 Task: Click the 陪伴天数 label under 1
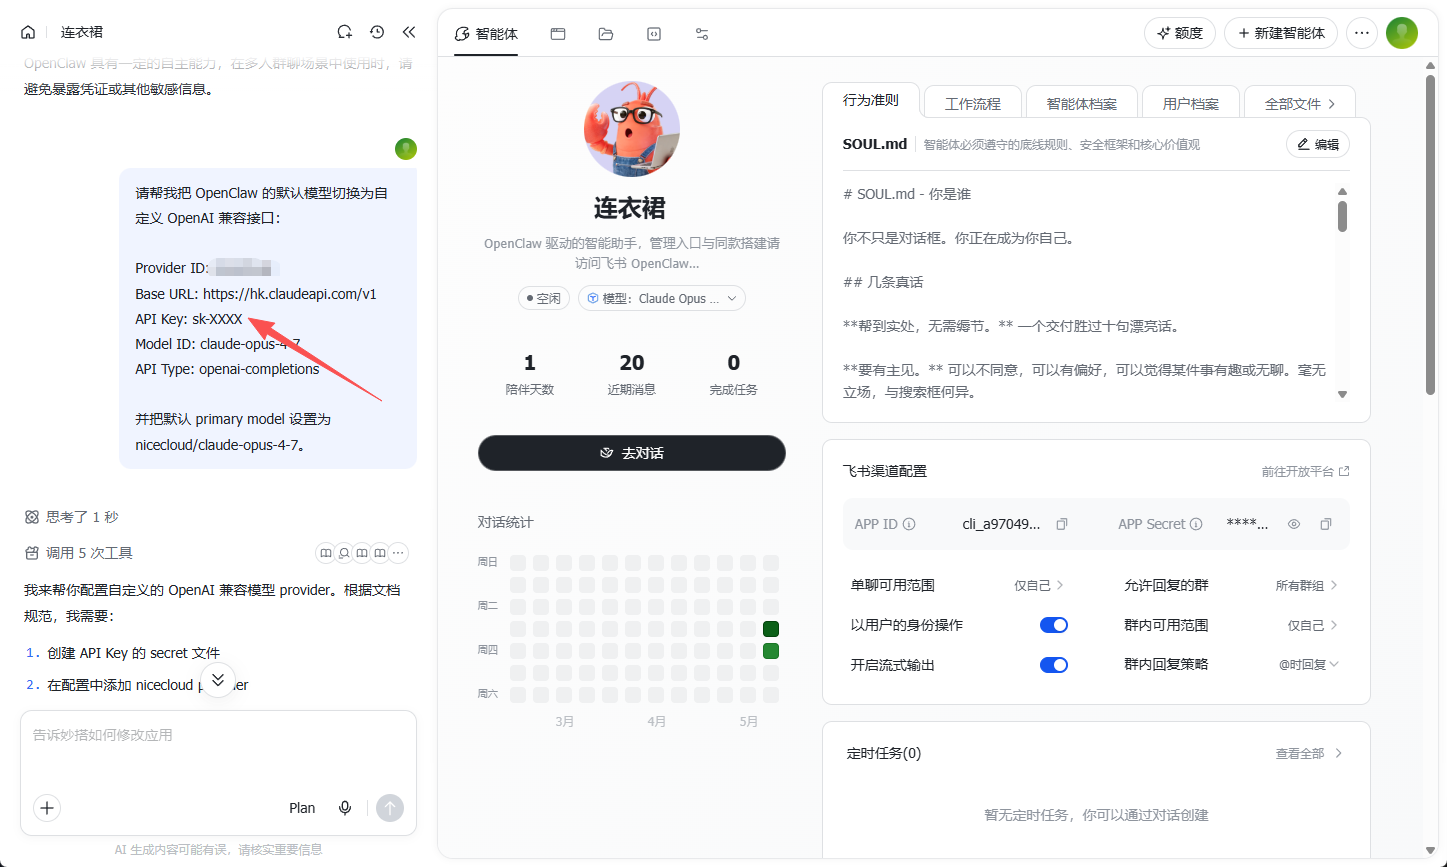click(x=529, y=389)
